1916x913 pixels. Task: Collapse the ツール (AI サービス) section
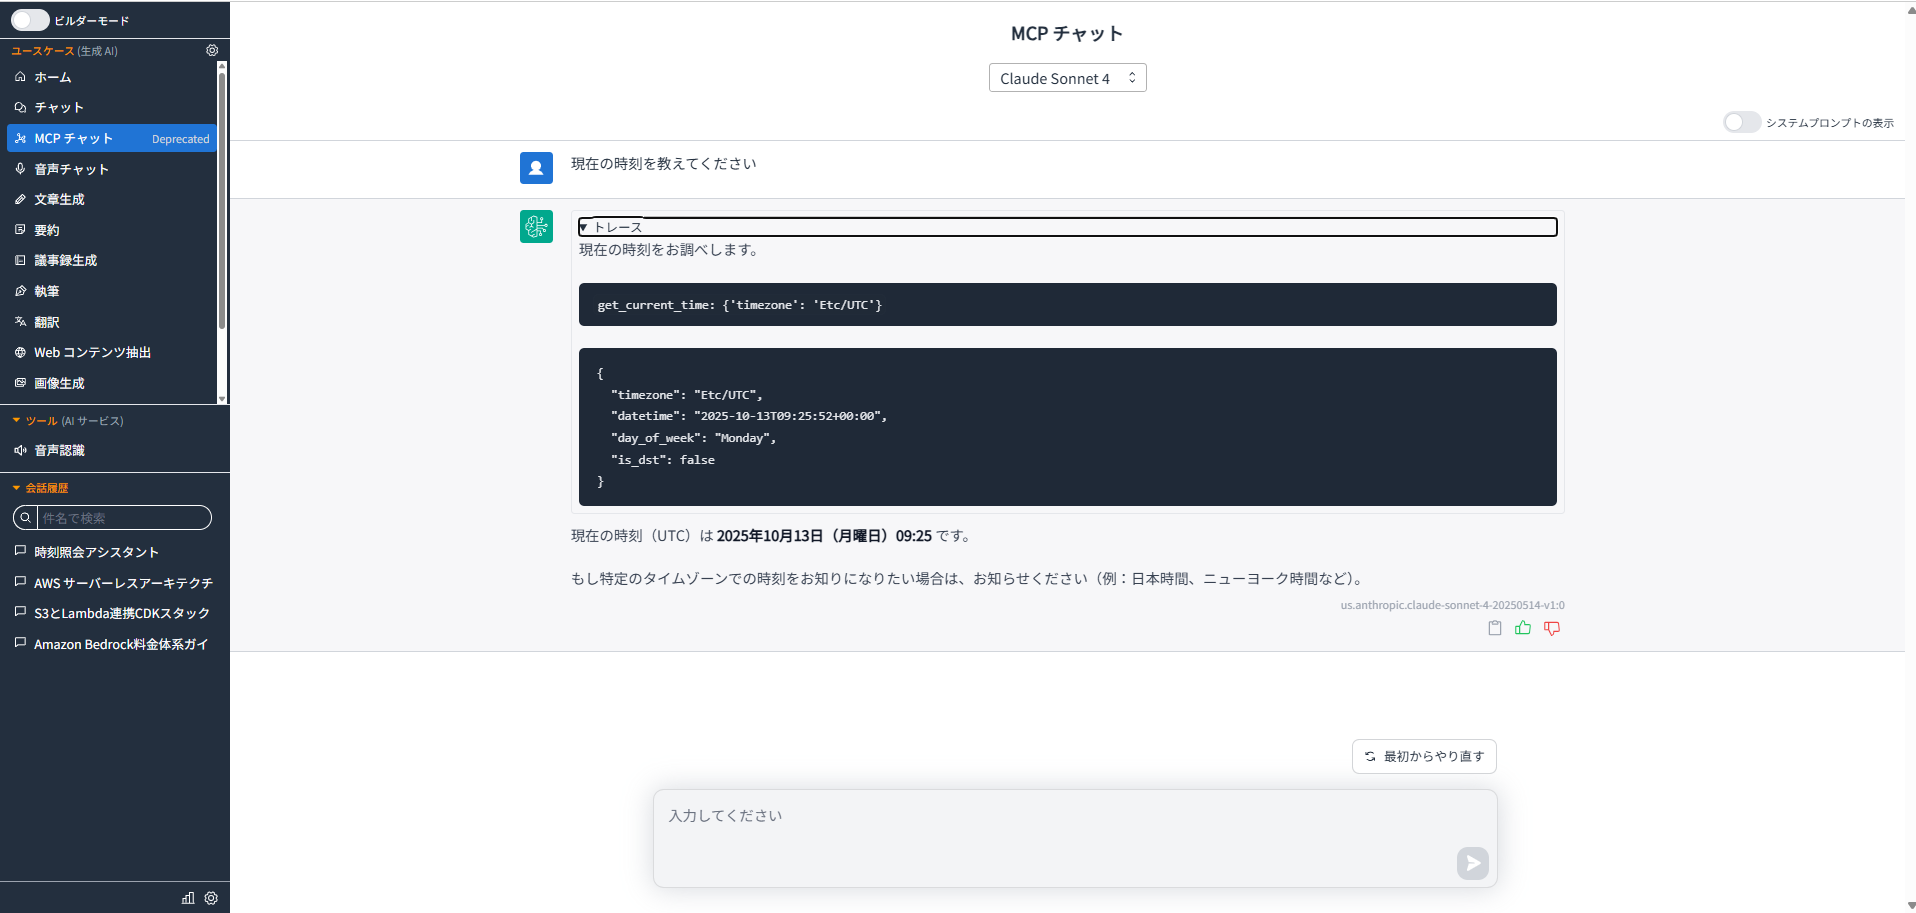click(x=68, y=421)
